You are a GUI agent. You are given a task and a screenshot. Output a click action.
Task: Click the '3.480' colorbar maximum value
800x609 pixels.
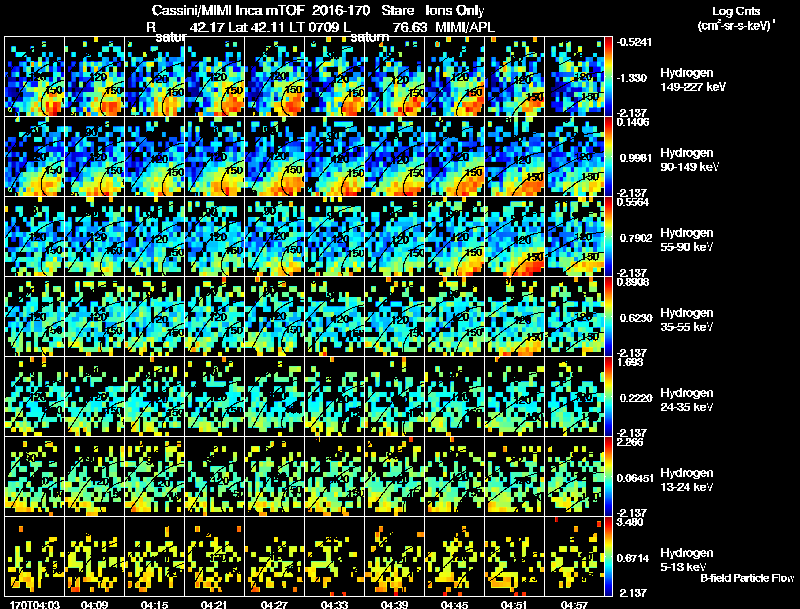pyautogui.click(x=631, y=523)
